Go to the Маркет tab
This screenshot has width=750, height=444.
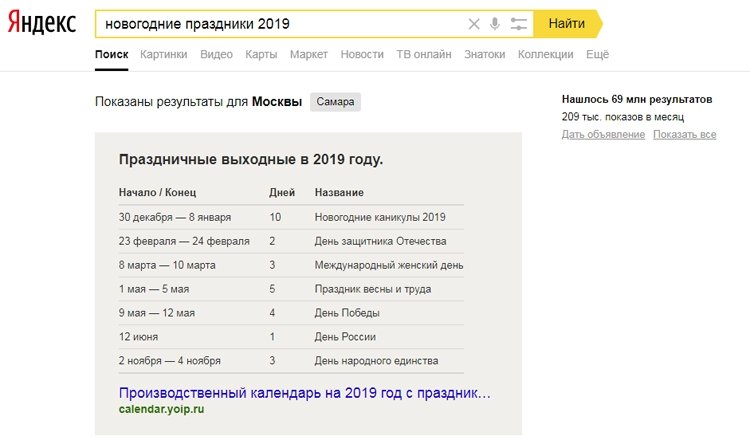309,55
